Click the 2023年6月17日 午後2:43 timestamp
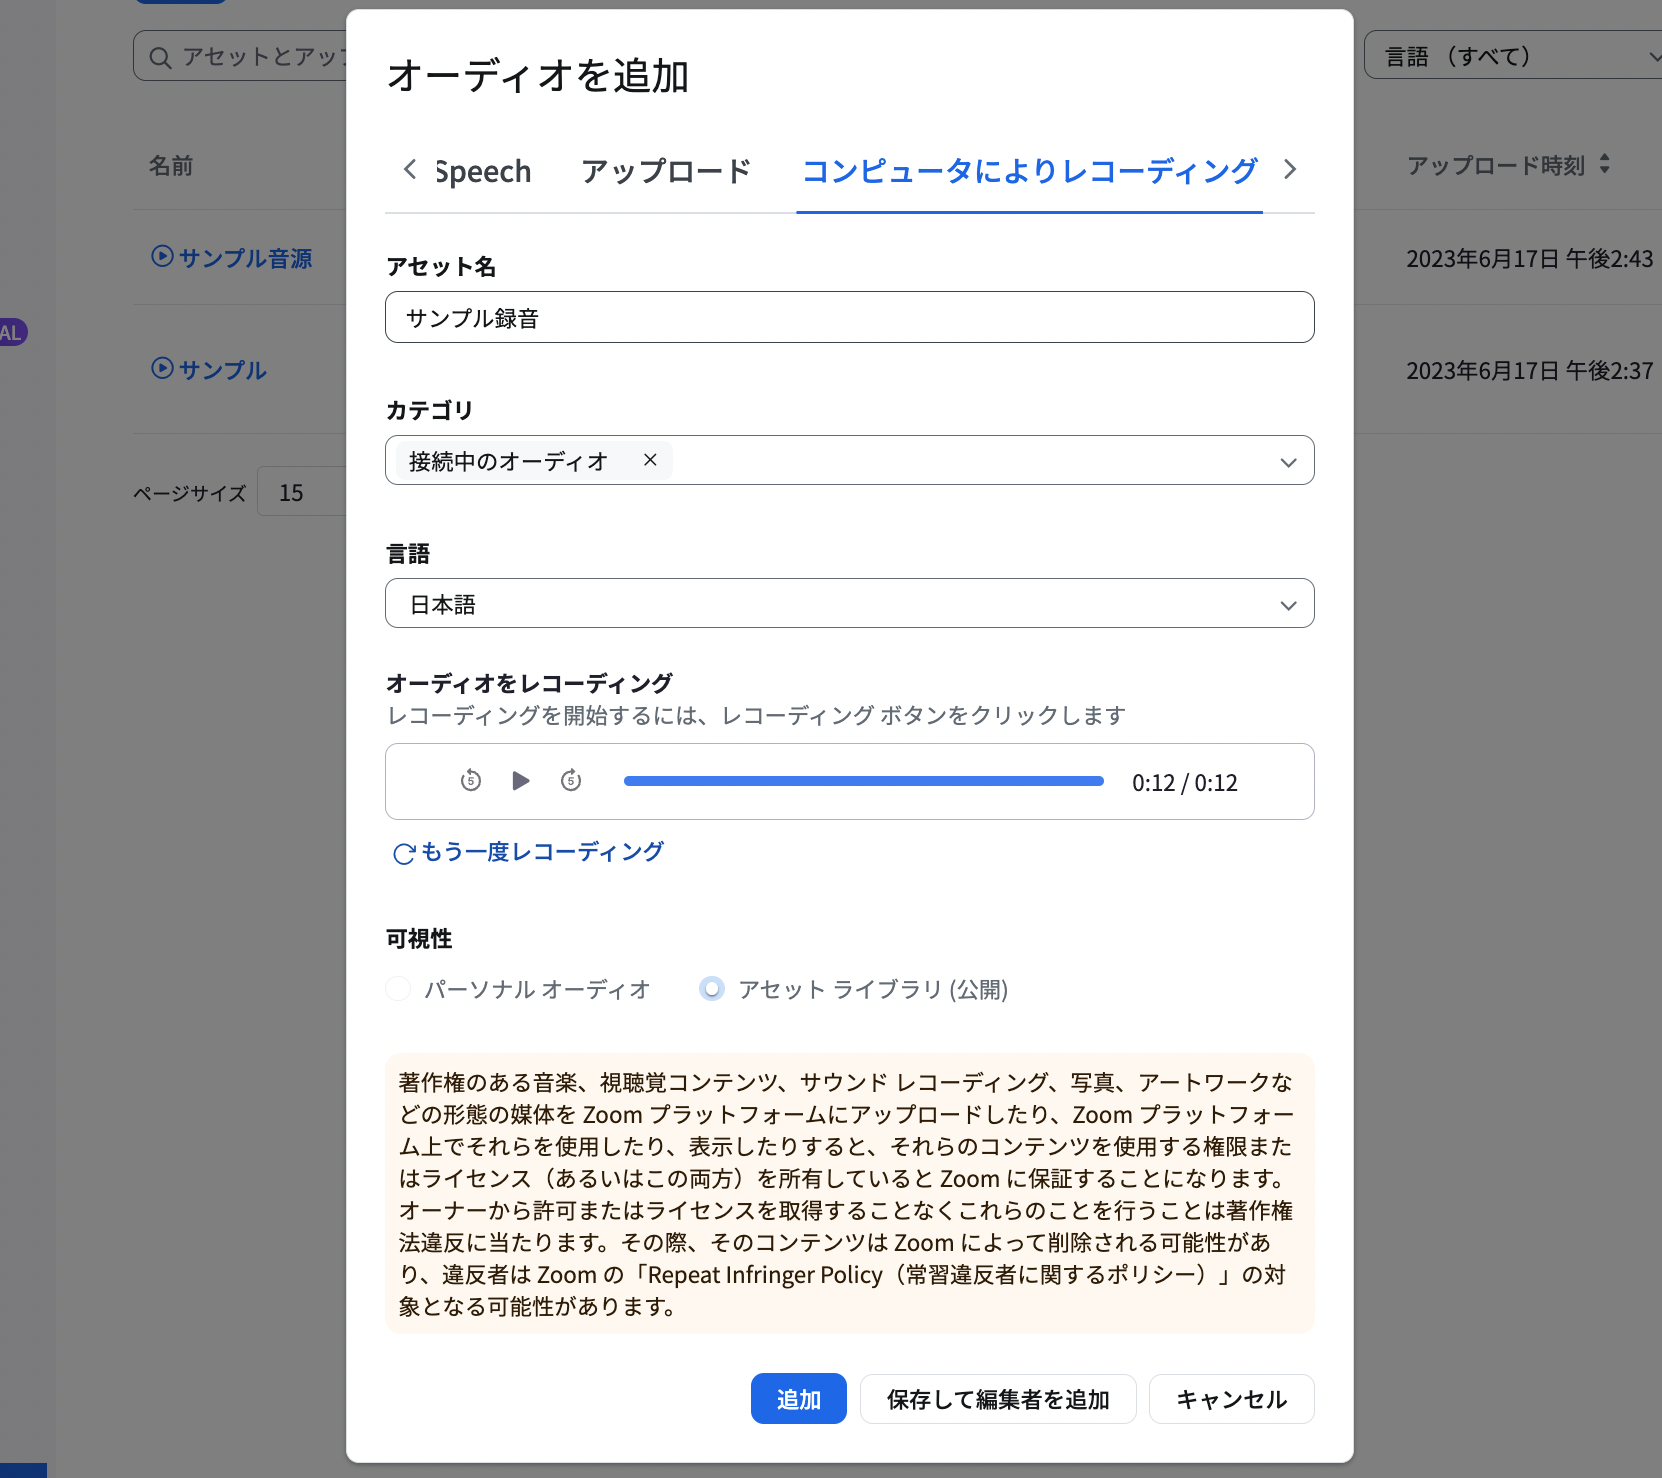The width and height of the screenshot is (1662, 1478). [x=1530, y=259]
